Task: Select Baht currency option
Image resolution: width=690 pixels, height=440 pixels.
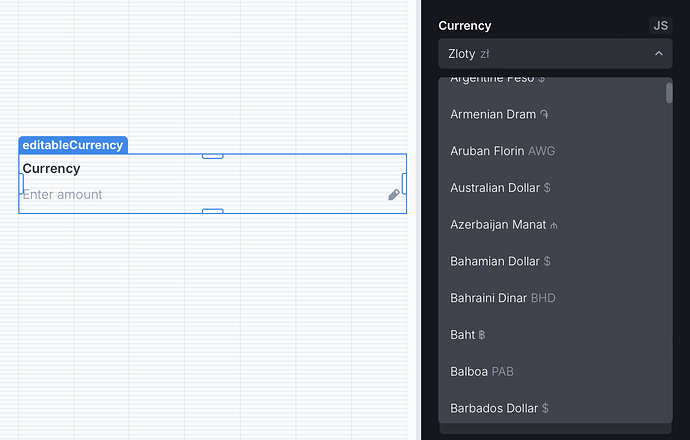Action: click(x=555, y=335)
